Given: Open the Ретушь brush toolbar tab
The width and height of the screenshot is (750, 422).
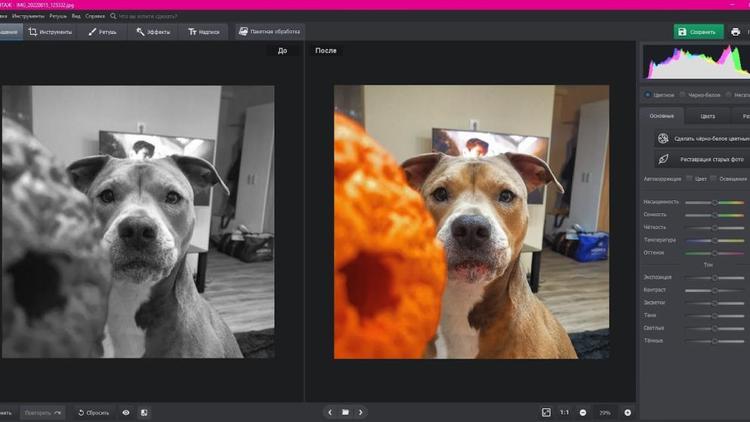Looking at the screenshot, I should [102, 32].
